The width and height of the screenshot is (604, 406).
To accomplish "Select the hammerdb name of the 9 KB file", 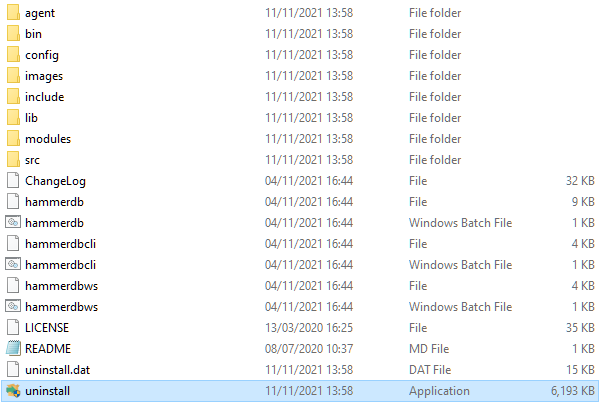I will (54, 201).
